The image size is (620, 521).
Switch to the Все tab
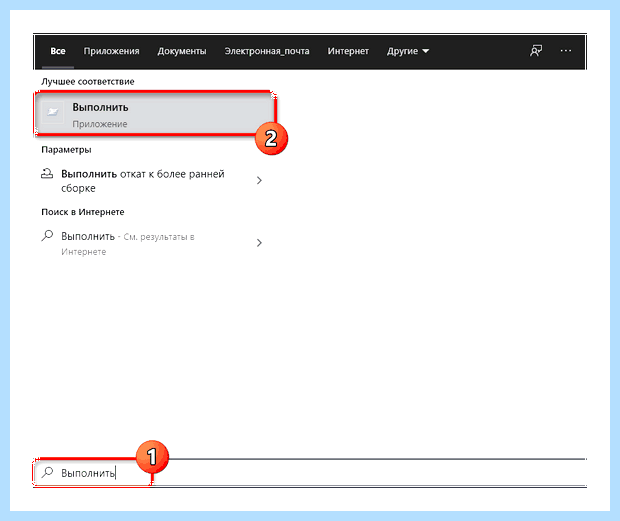click(x=58, y=51)
